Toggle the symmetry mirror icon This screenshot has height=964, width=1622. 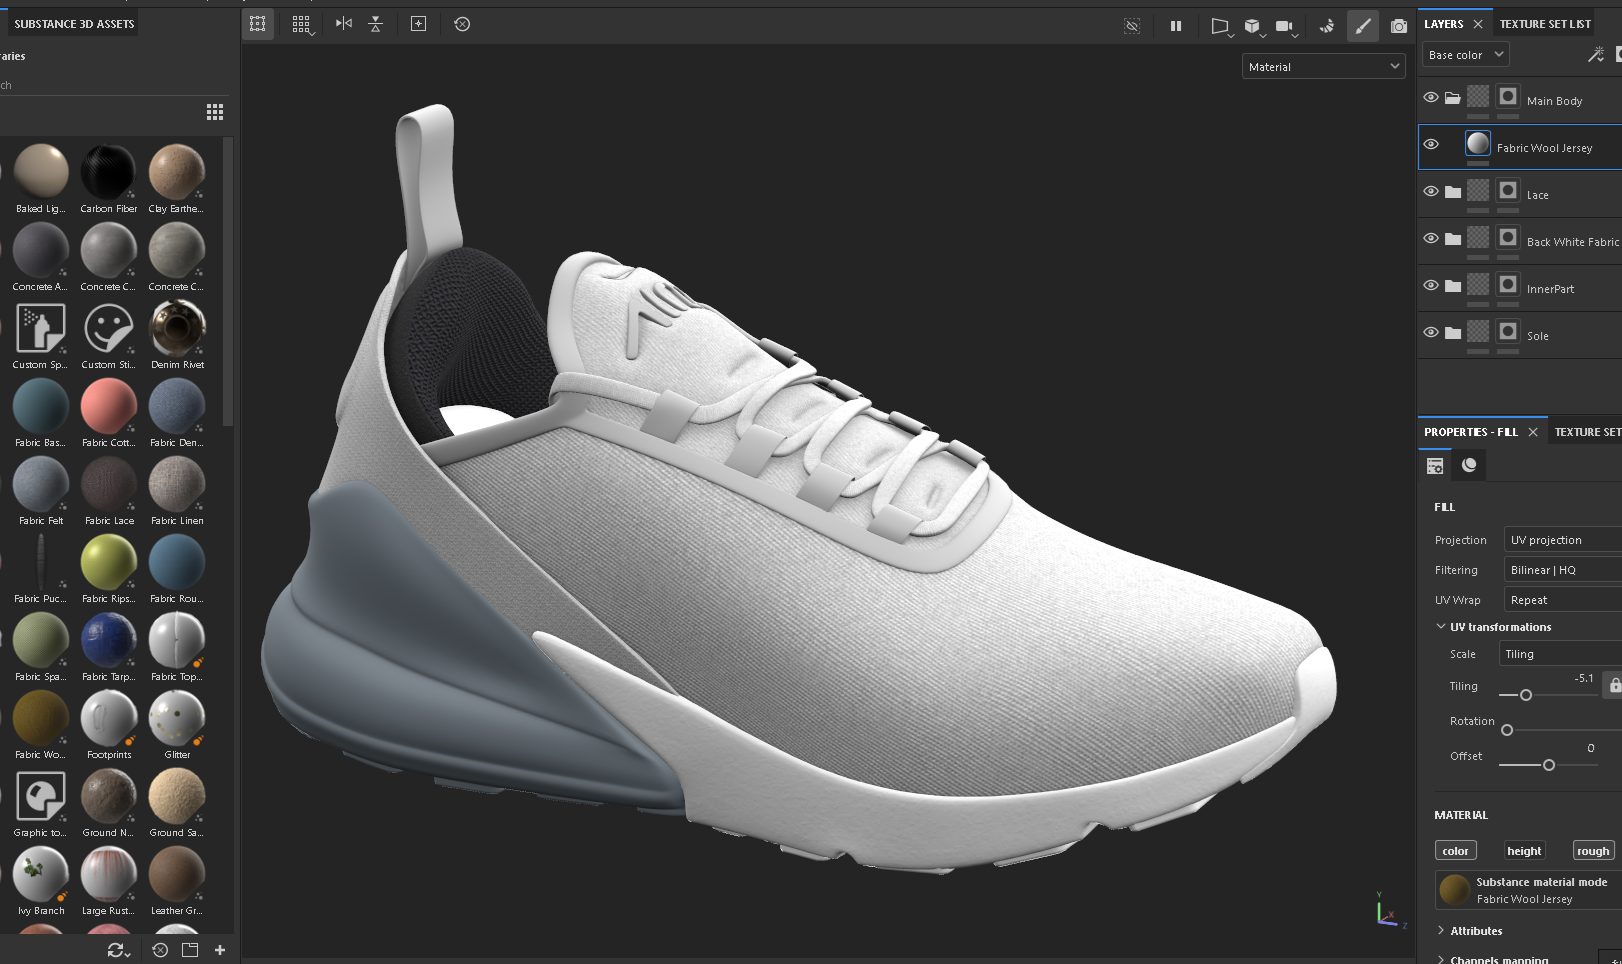(344, 24)
